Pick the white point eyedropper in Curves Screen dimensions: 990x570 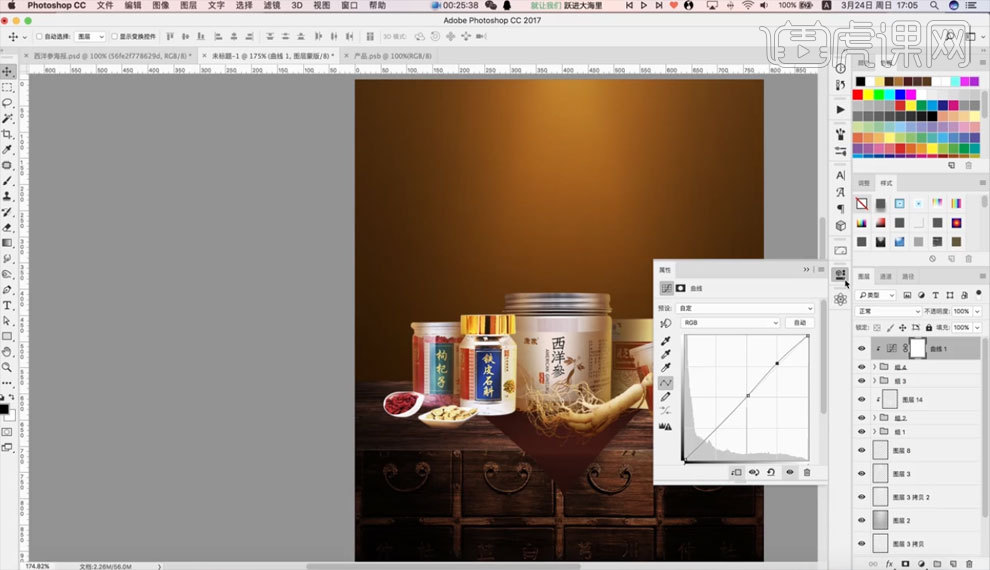pyautogui.click(x=665, y=368)
